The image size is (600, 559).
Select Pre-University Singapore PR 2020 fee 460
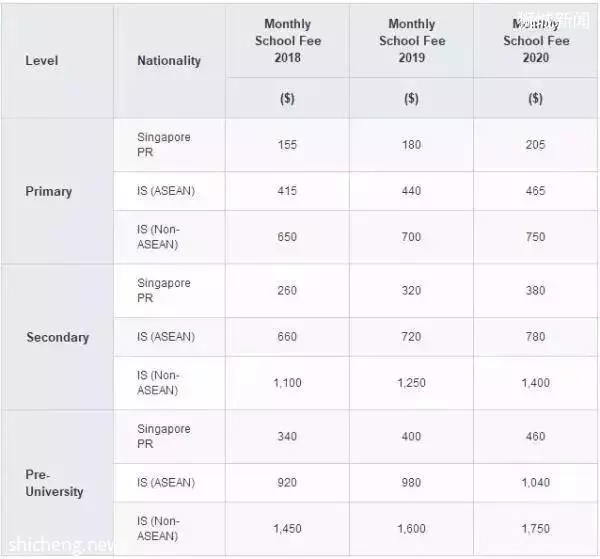point(535,436)
